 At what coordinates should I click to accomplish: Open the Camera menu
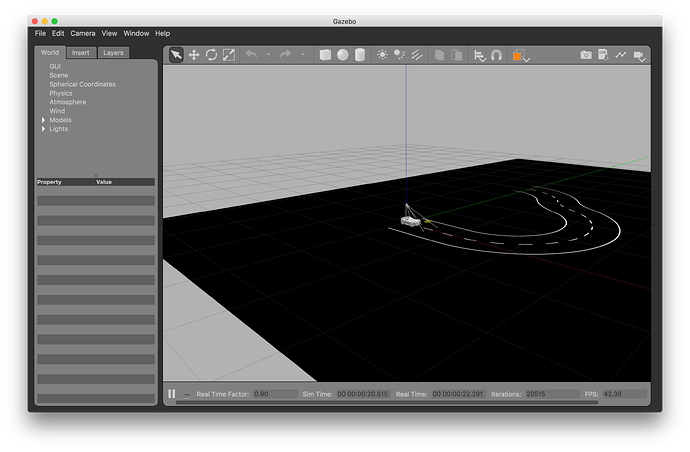[x=83, y=33]
